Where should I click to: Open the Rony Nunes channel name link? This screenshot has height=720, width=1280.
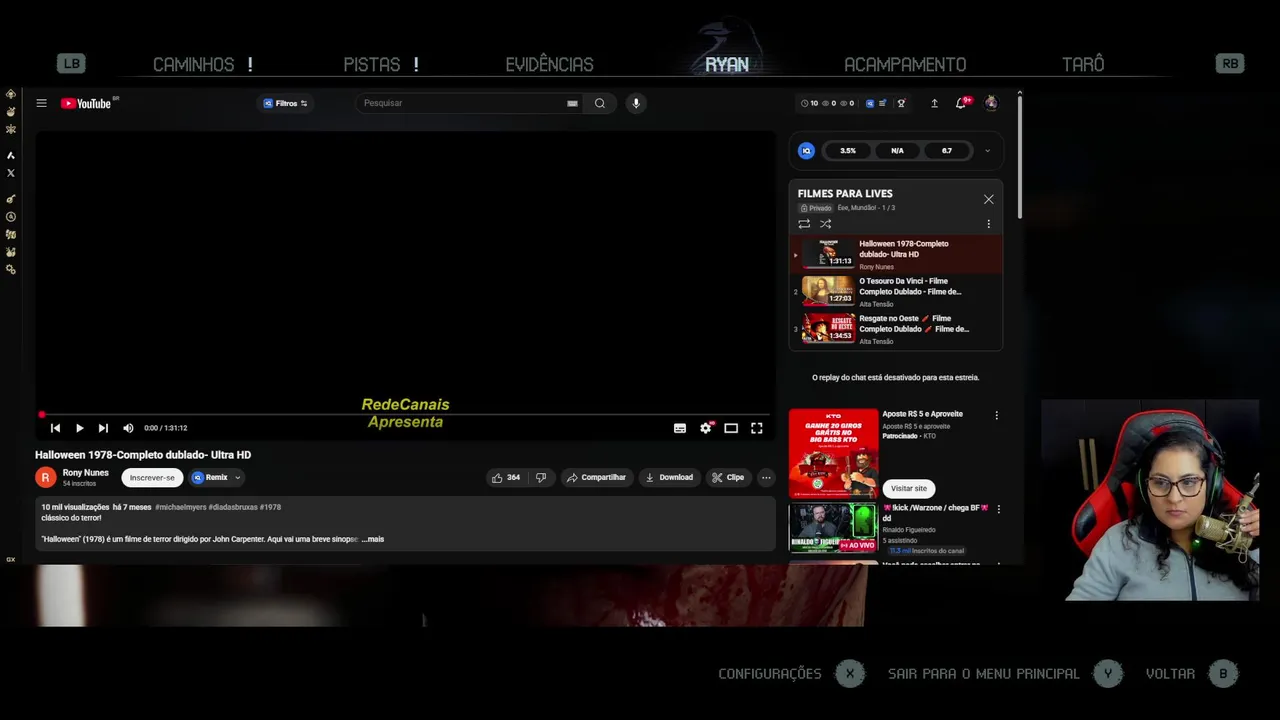(x=85, y=473)
